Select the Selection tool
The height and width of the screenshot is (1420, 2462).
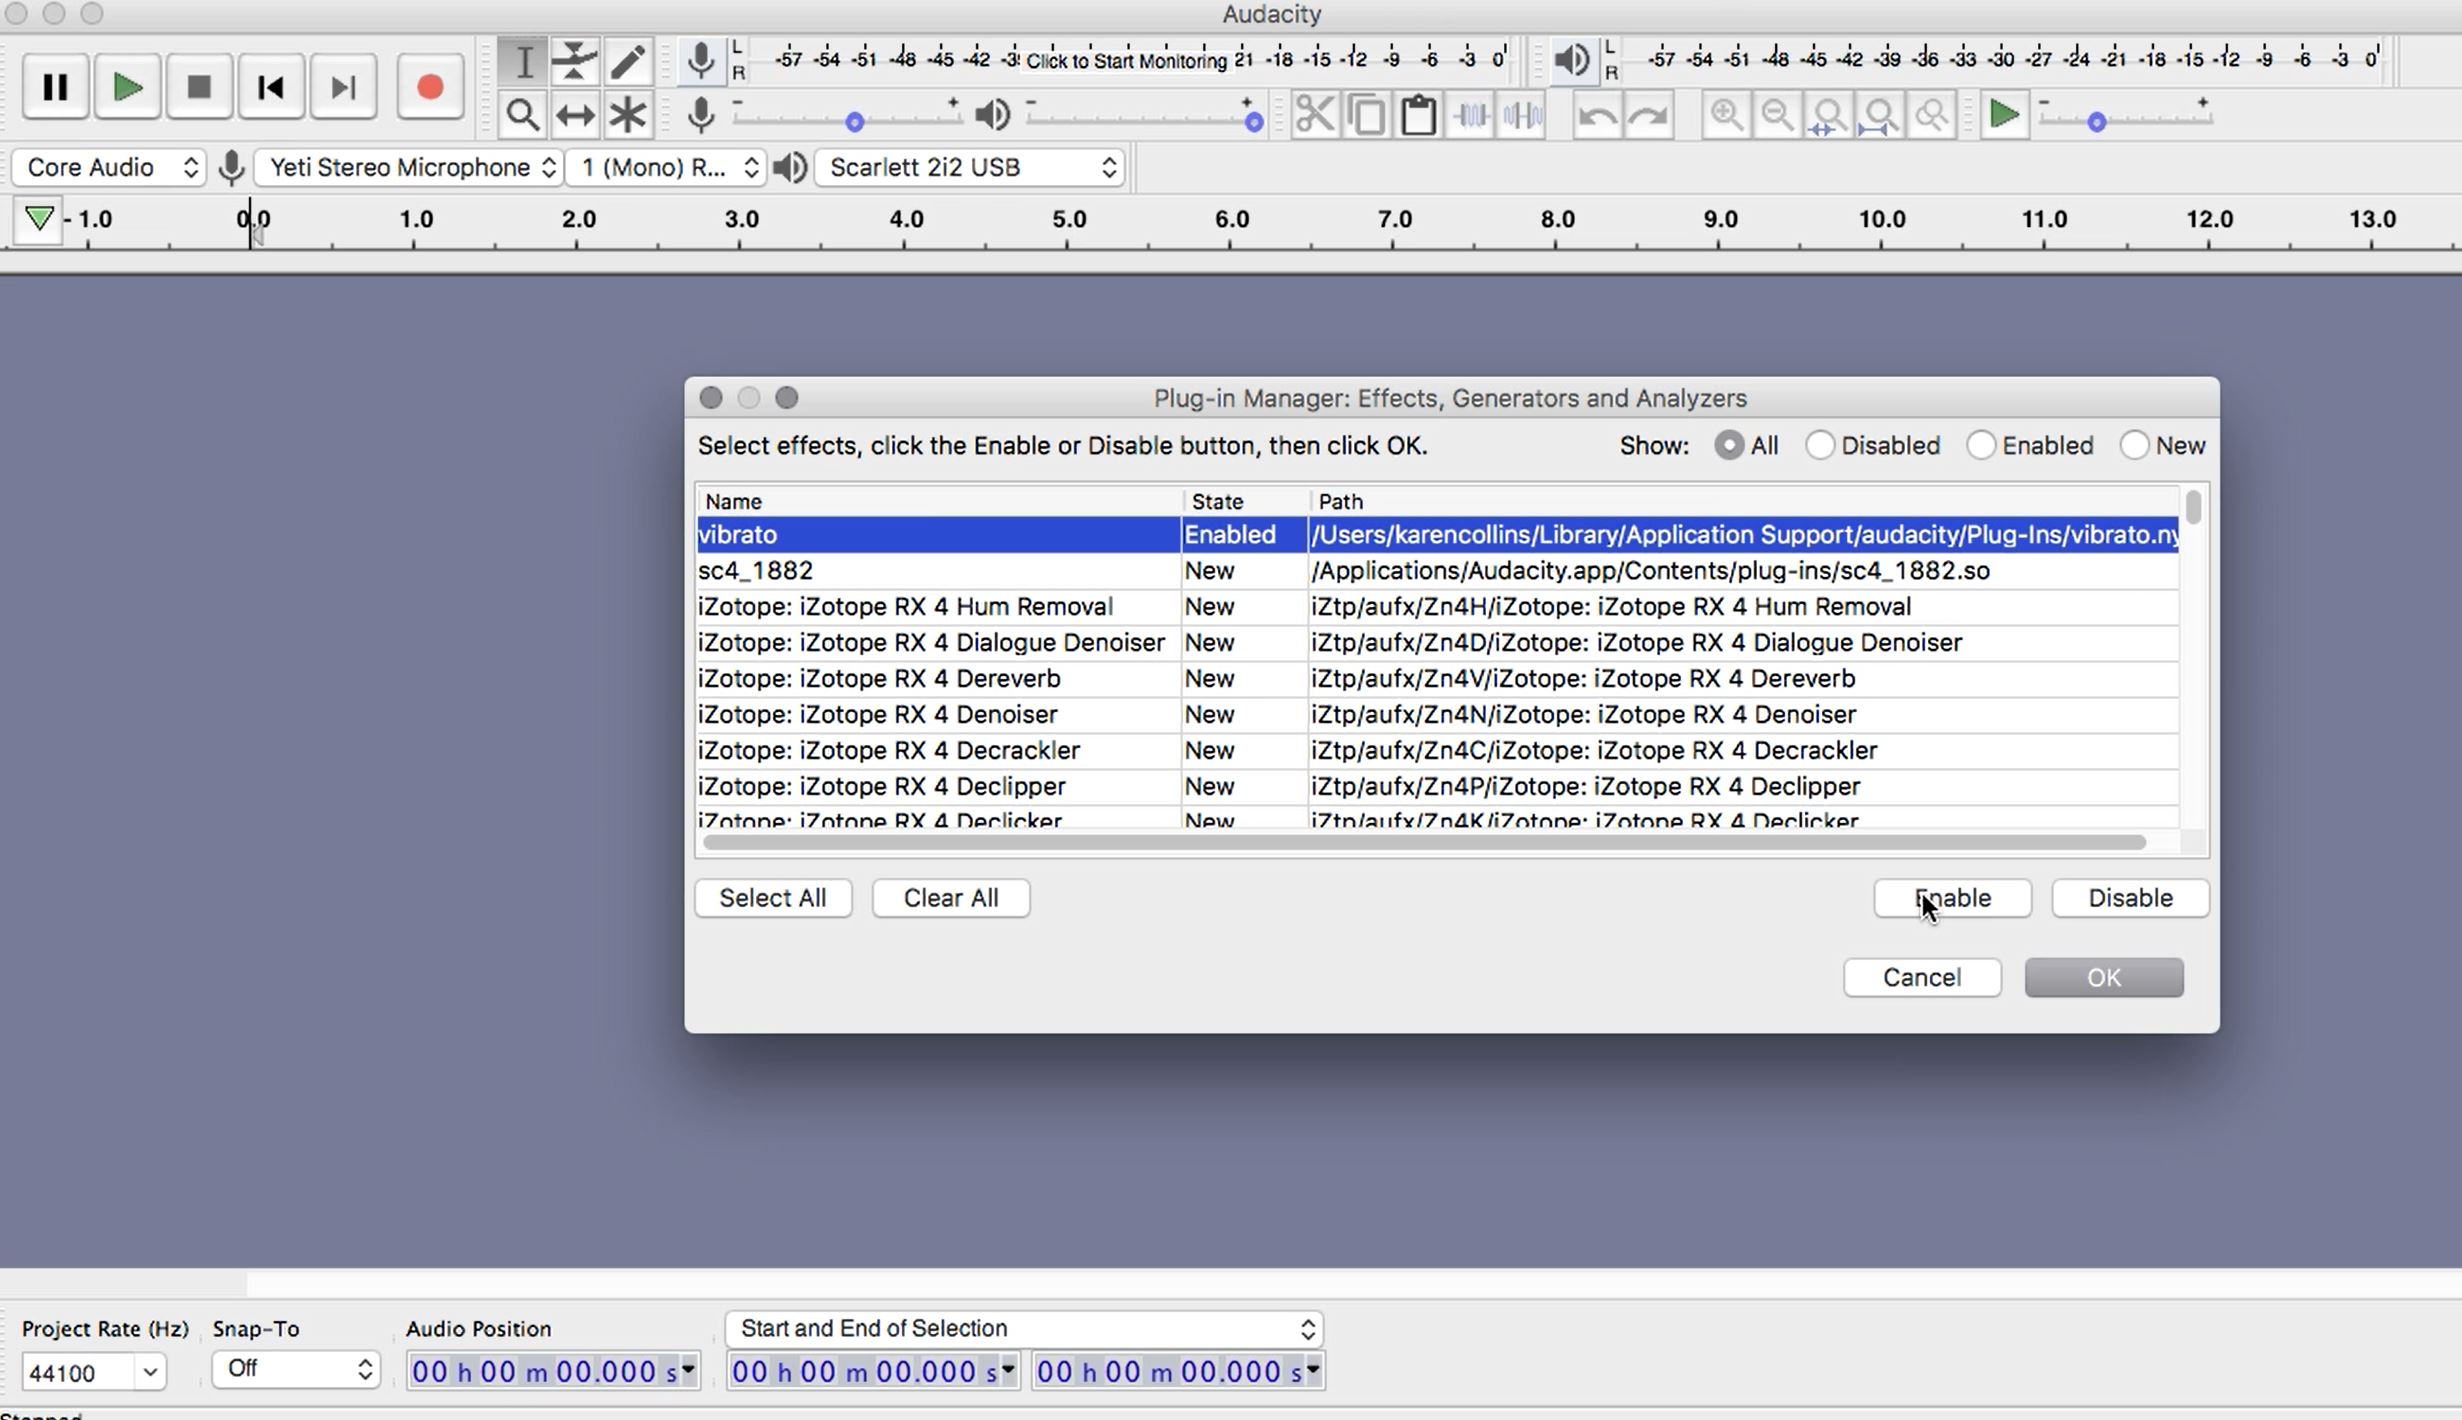coord(523,60)
